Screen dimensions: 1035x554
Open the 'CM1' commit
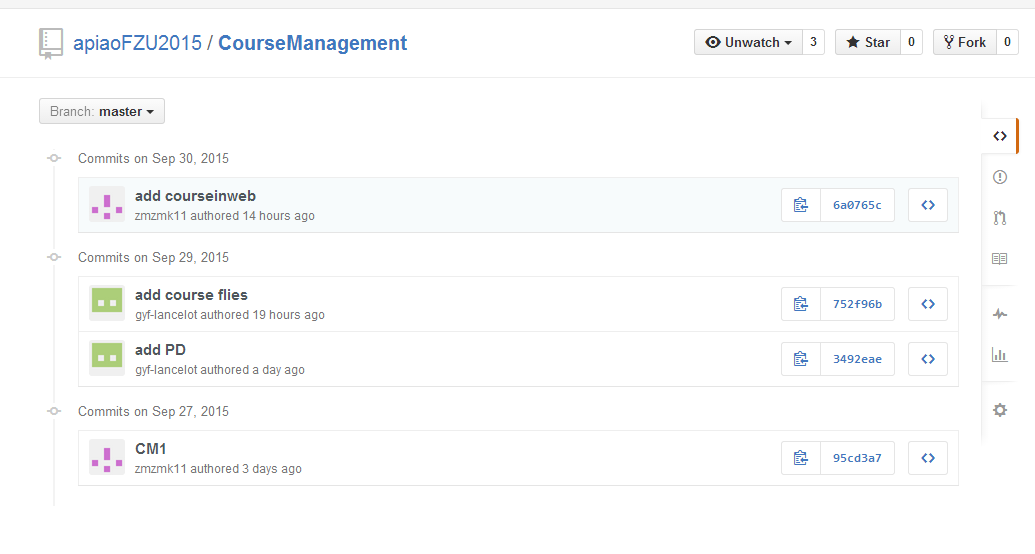(x=150, y=449)
